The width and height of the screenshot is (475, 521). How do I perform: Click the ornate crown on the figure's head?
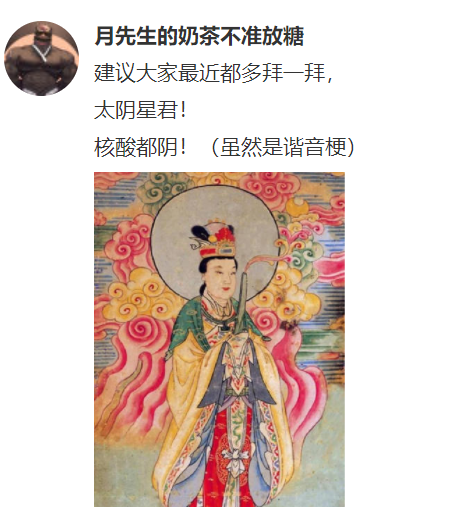(x=215, y=238)
